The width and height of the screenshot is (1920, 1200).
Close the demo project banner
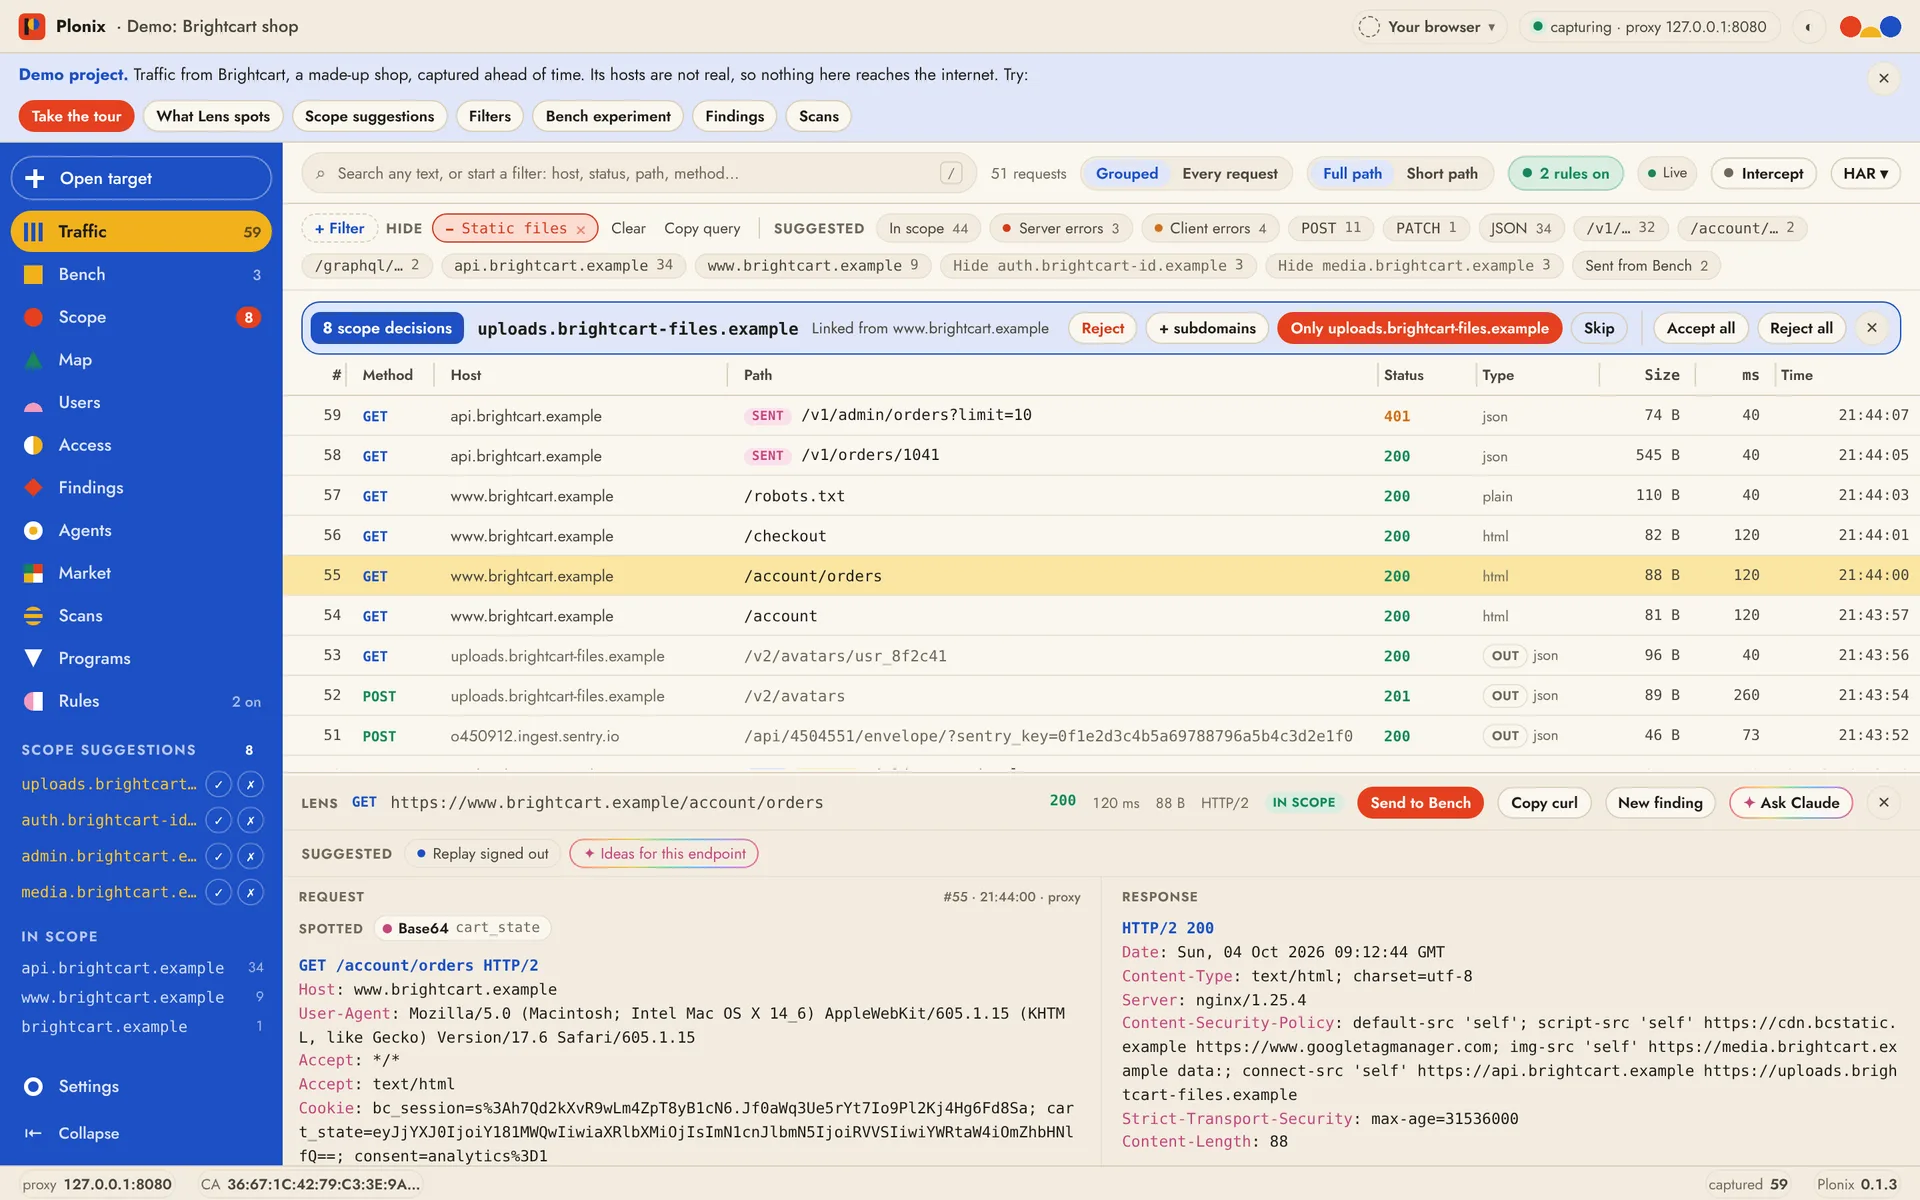click(x=1883, y=78)
